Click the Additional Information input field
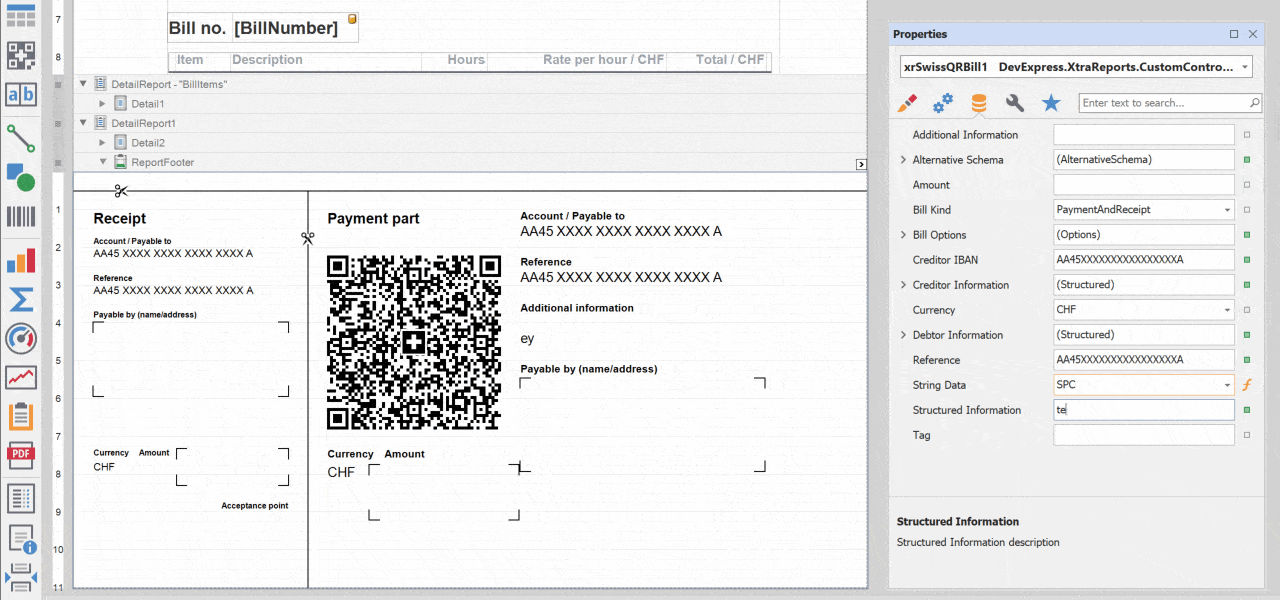Screen dimensions: 1280x600 (x=1144, y=135)
